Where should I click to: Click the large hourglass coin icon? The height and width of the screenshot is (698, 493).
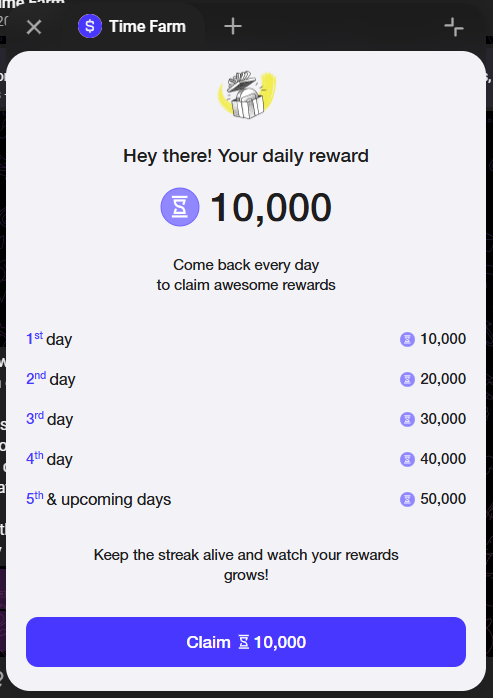click(180, 207)
